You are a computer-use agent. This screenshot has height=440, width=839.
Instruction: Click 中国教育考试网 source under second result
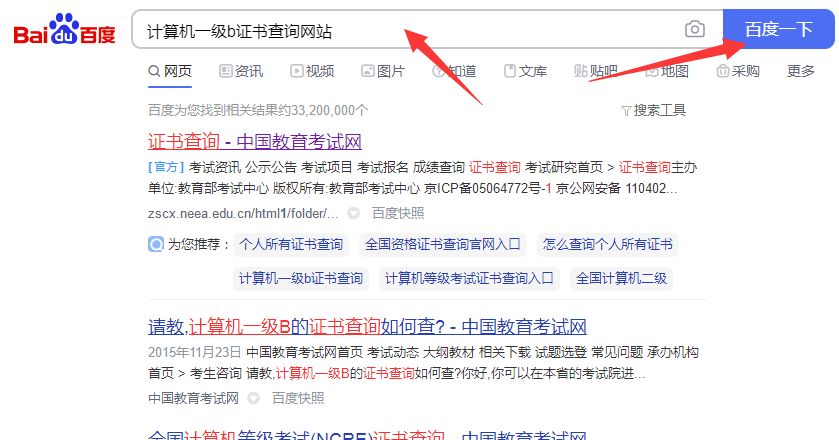[x=193, y=398]
